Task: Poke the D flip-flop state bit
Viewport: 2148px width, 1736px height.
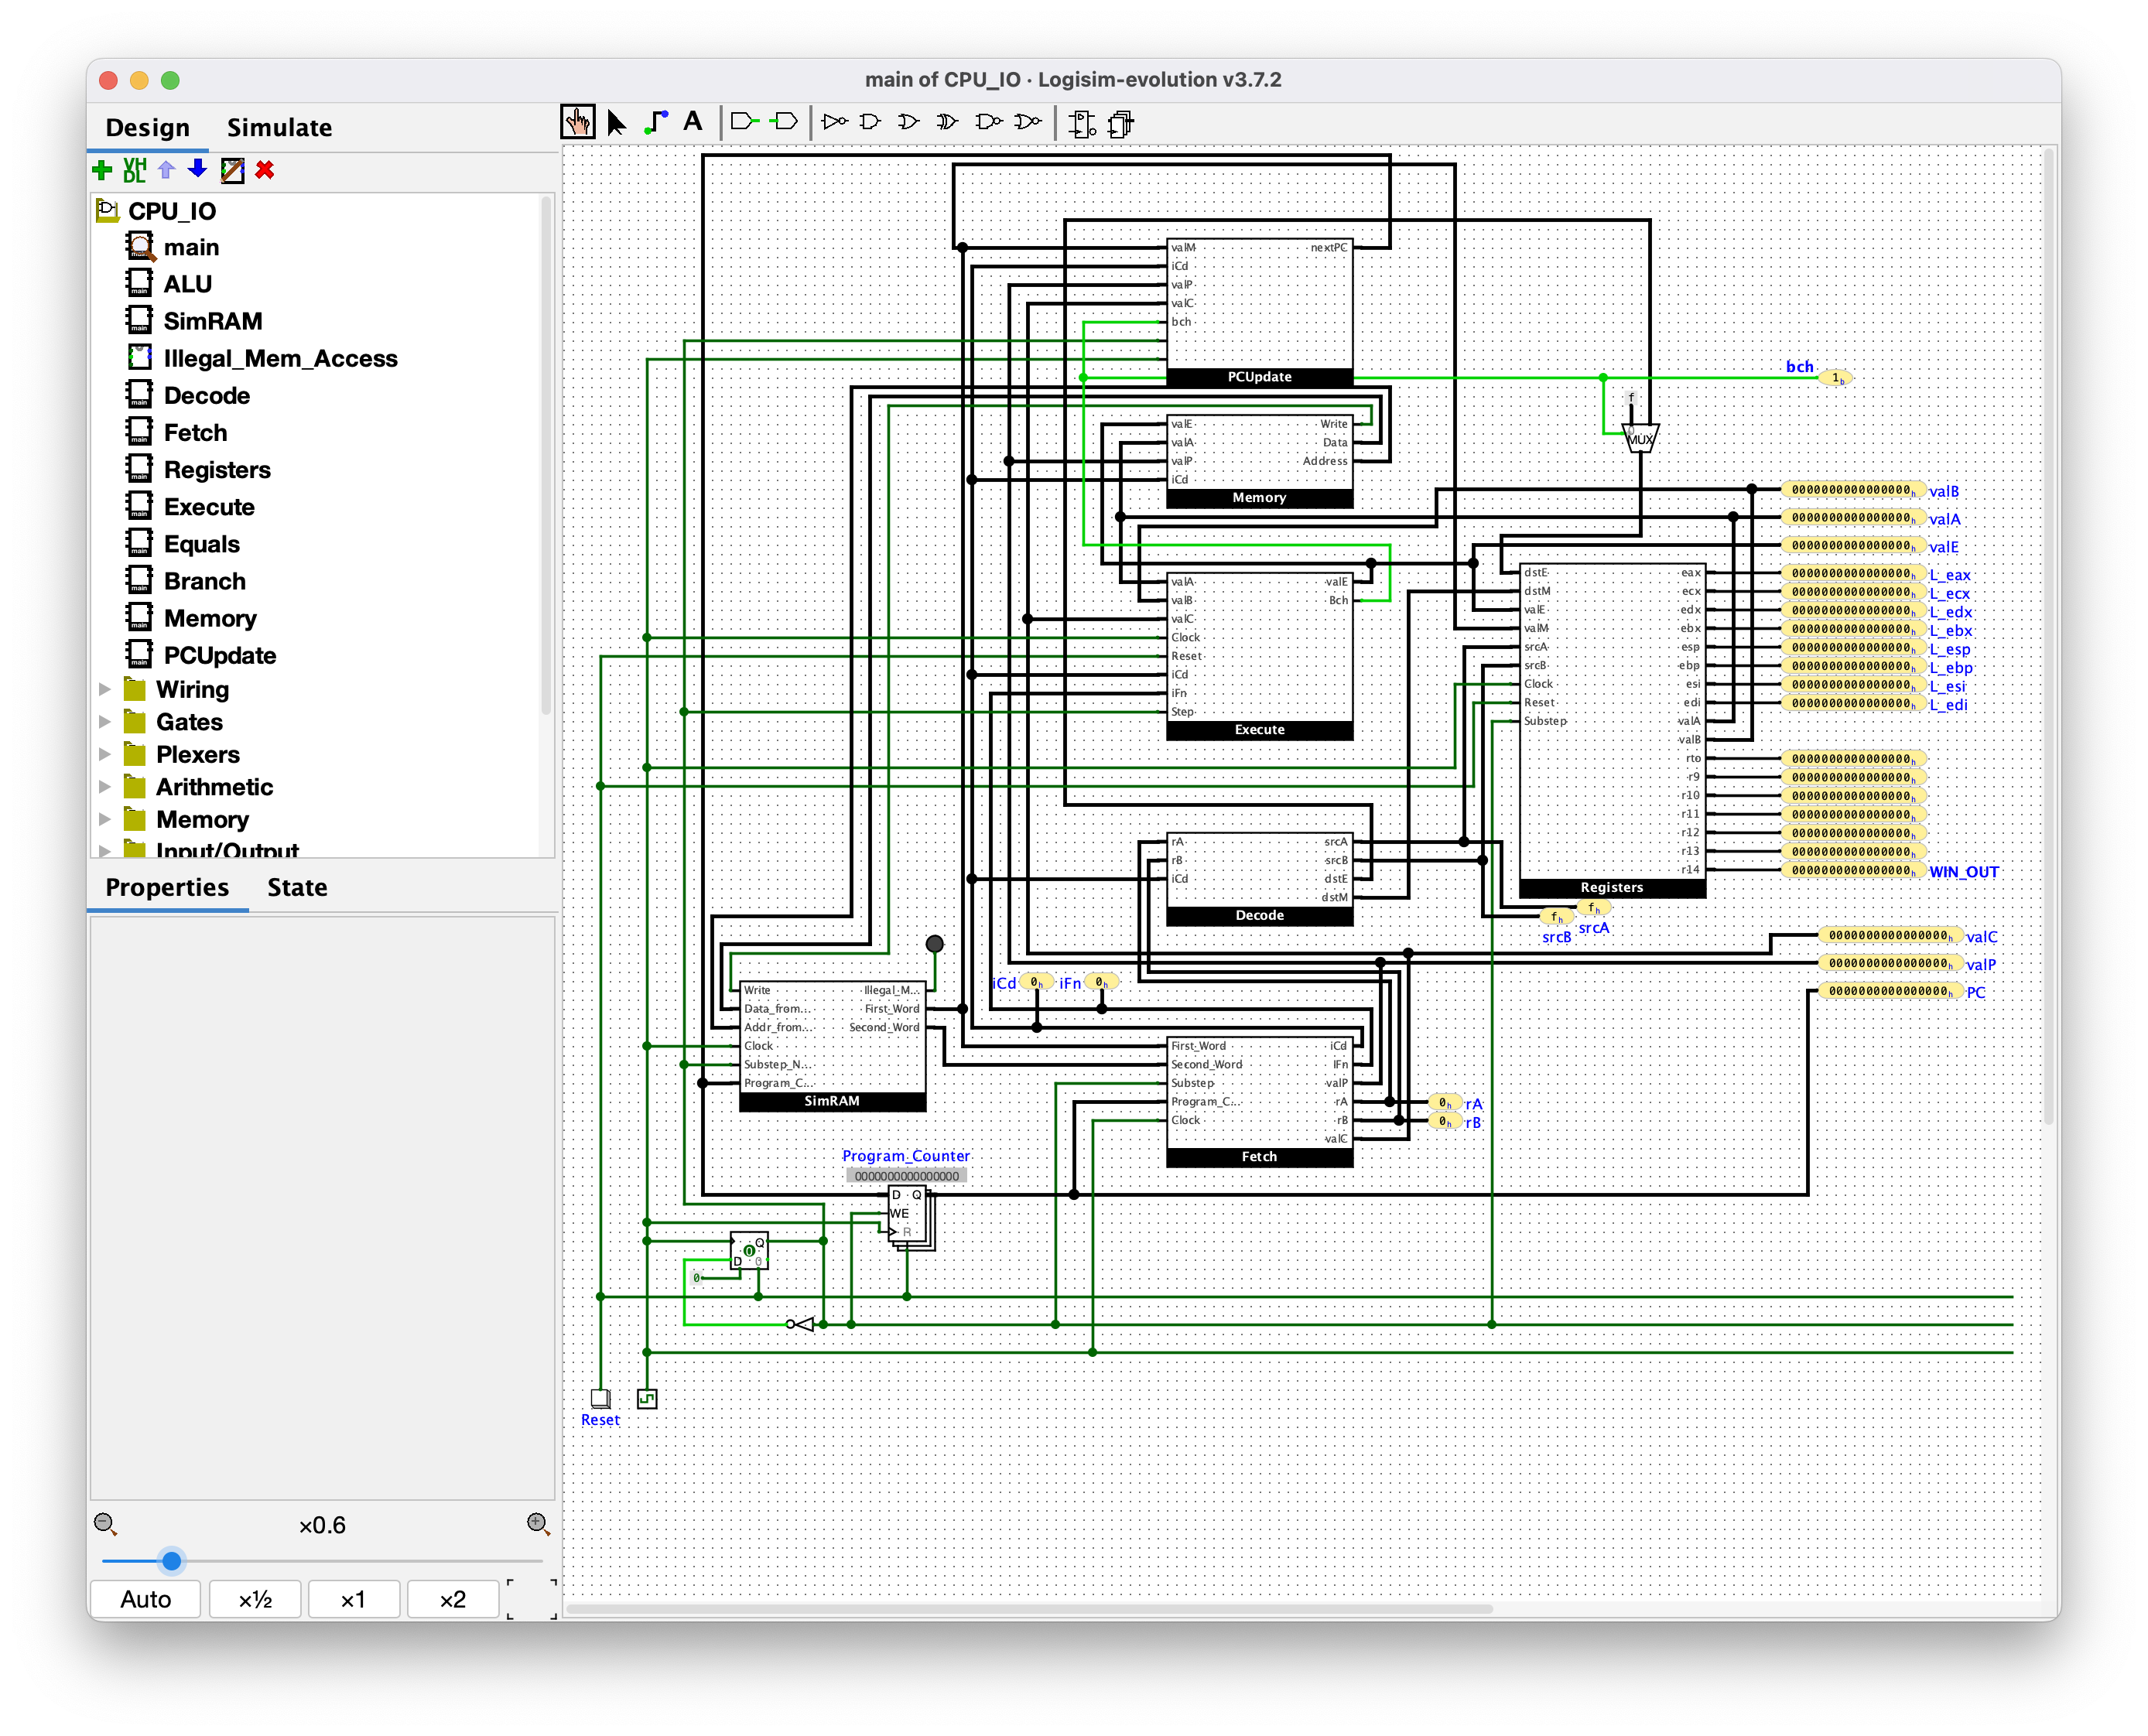Action: (749, 1251)
